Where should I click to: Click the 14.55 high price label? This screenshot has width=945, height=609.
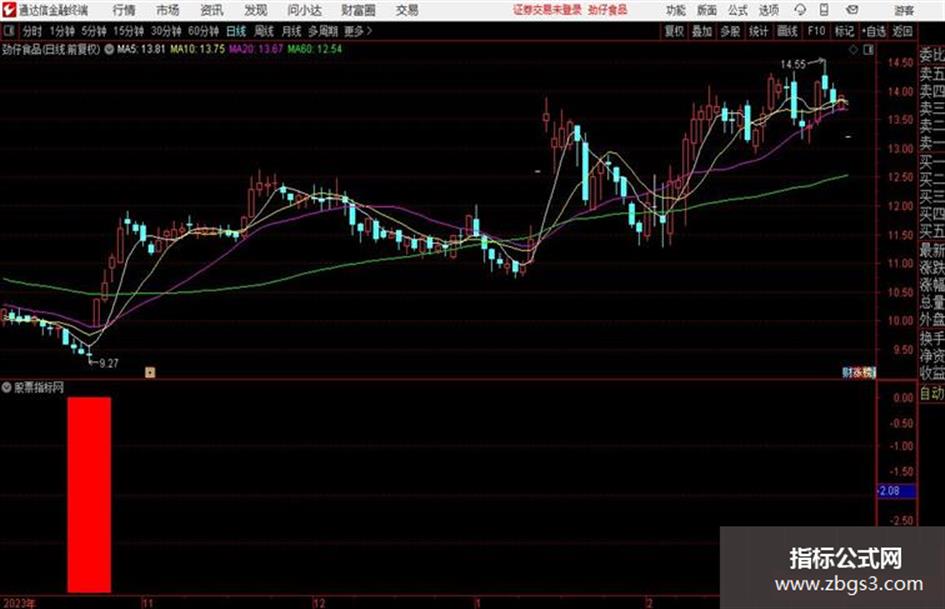click(793, 64)
